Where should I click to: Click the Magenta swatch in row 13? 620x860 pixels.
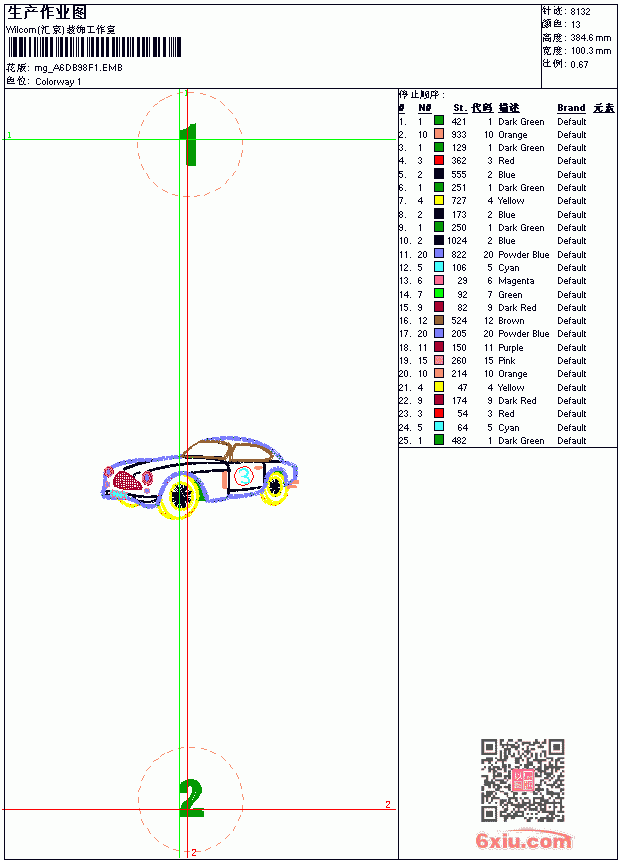pyautogui.click(x=439, y=280)
